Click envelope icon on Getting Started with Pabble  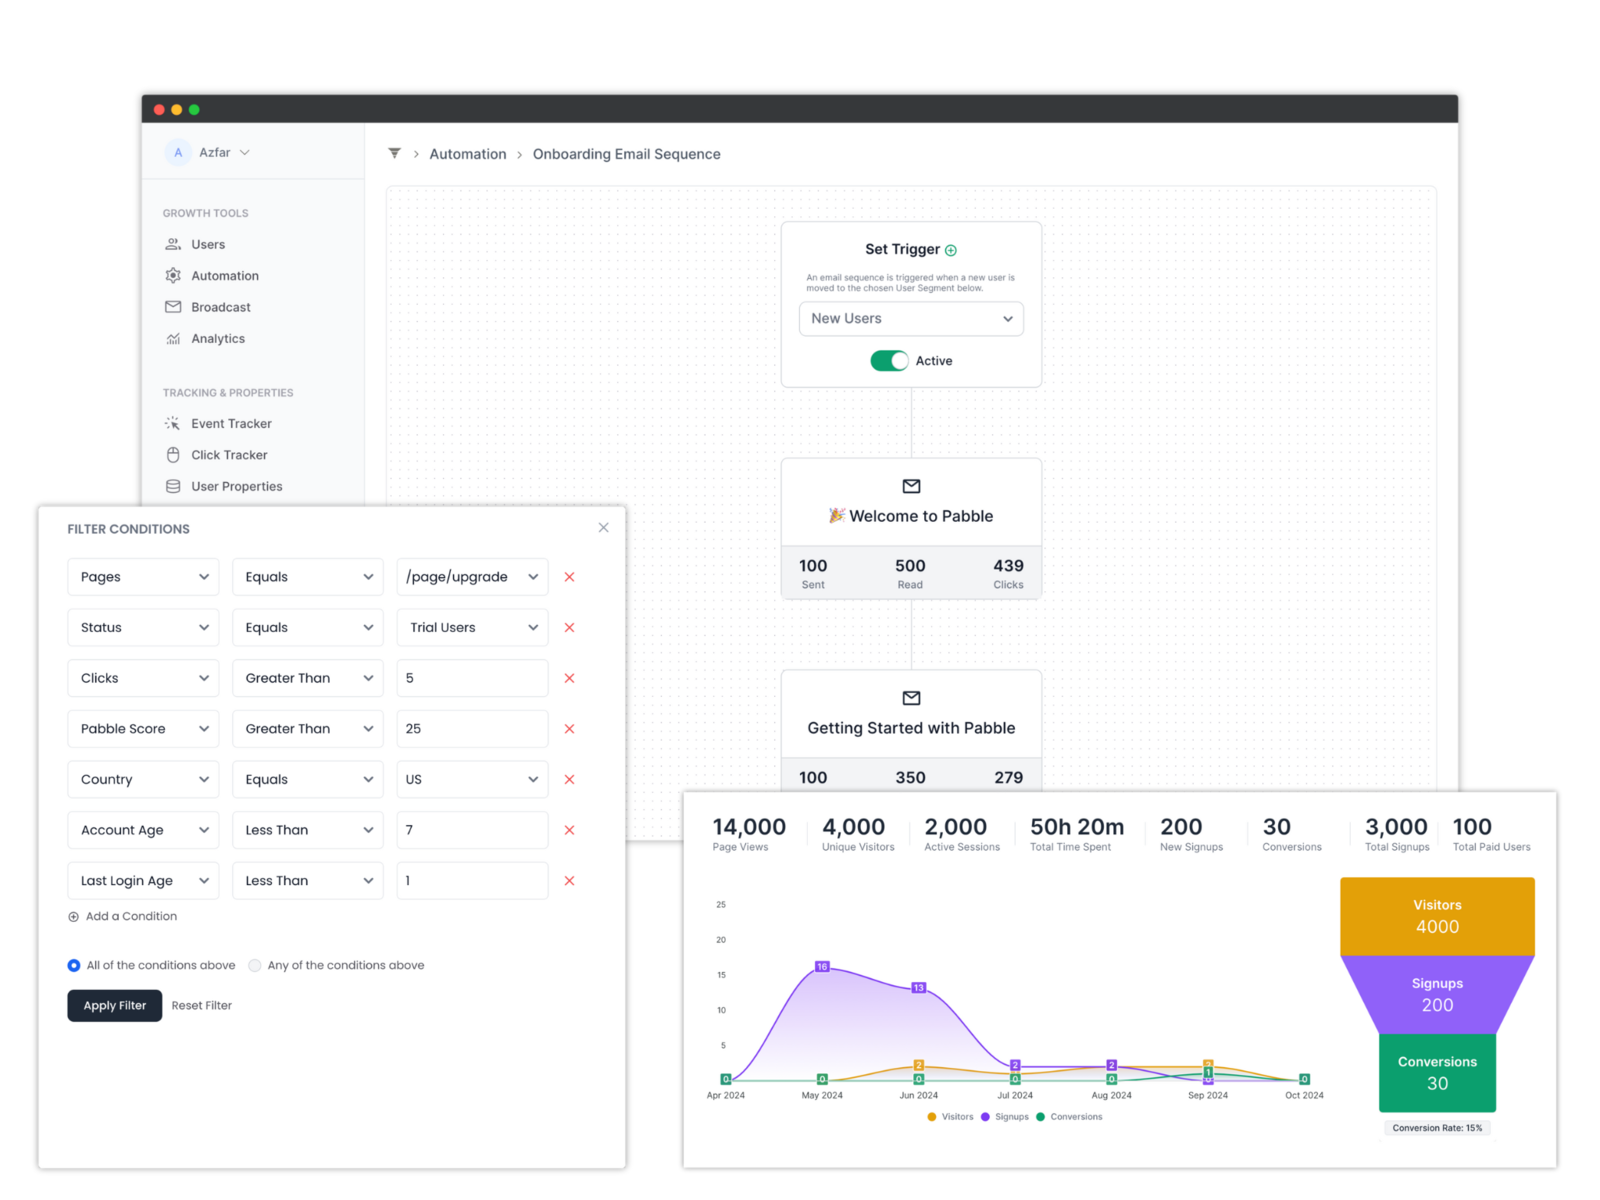(911, 698)
